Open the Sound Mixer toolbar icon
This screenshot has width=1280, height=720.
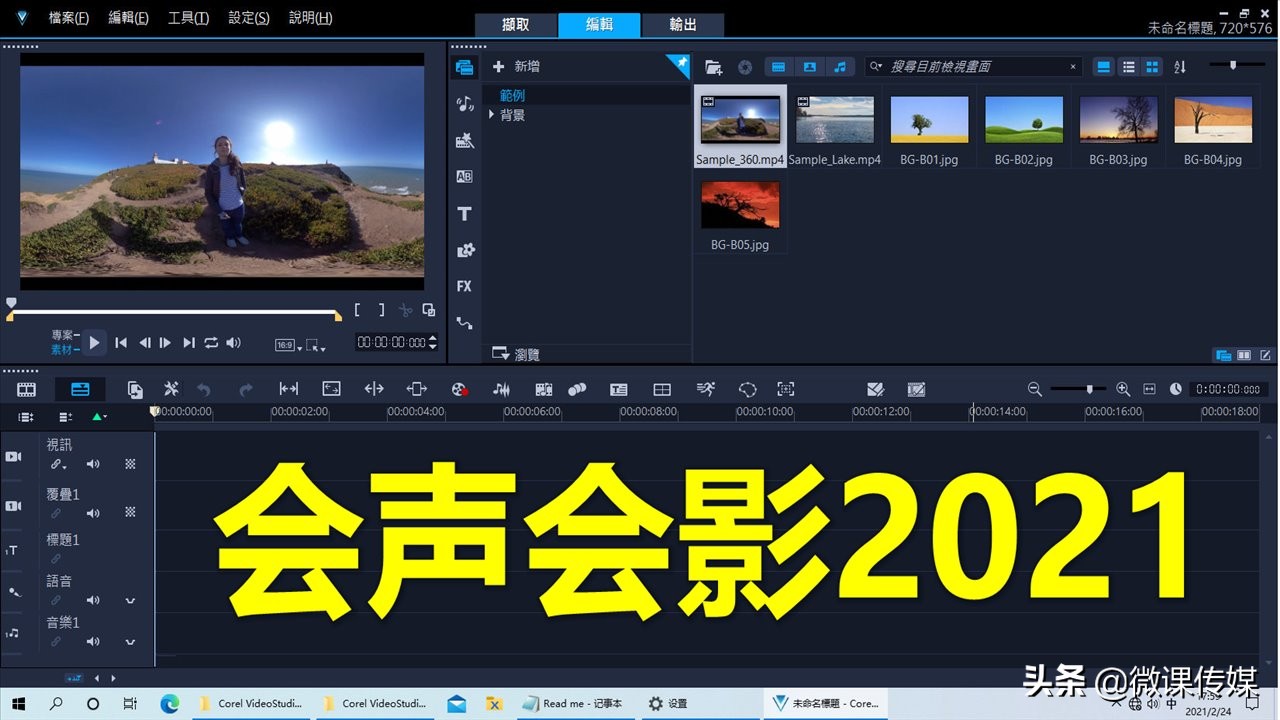pos(501,389)
